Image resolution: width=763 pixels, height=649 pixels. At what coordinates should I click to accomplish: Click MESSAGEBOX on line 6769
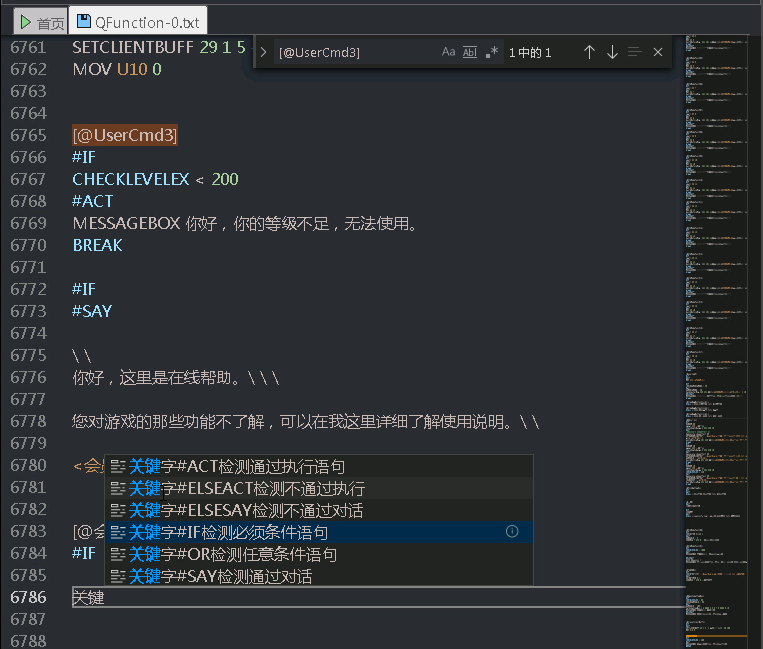tap(127, 223)
